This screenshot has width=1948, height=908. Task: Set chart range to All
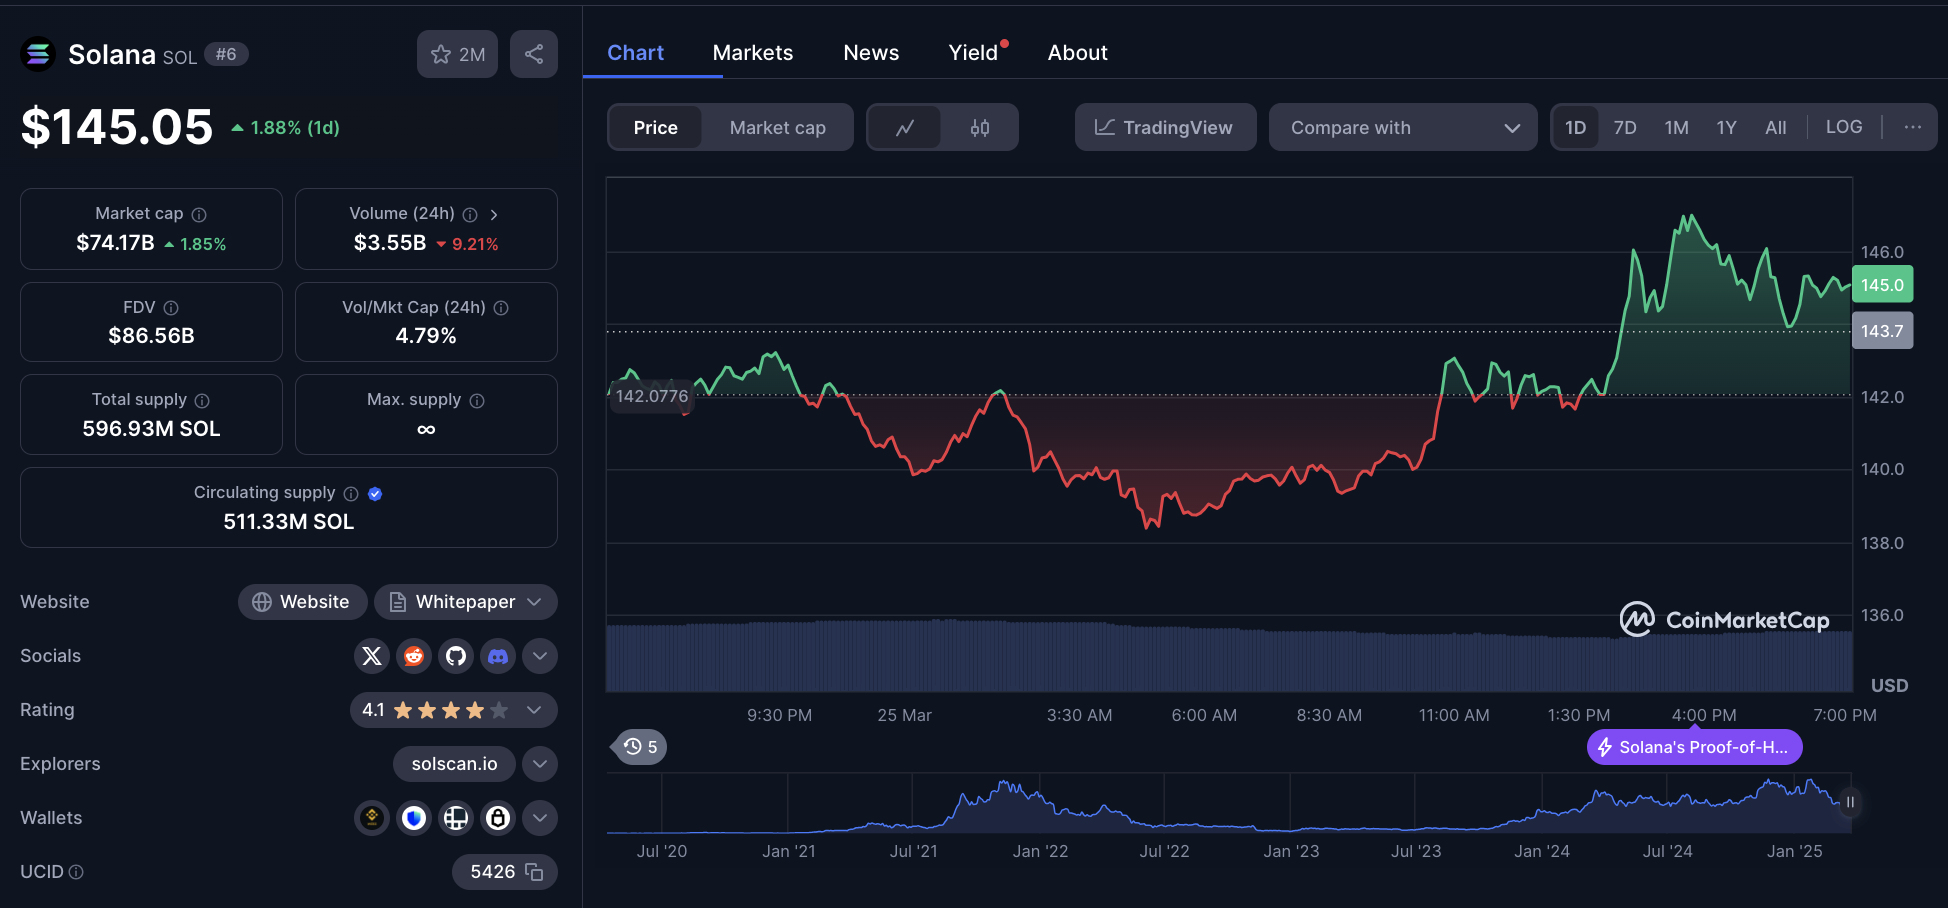(x=1776, y=127)
